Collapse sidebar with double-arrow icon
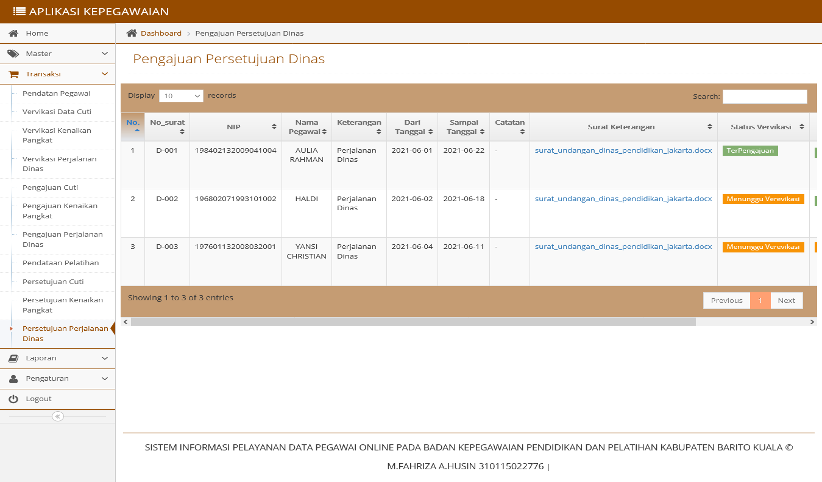This screenshot has height=482, width=822. tap(58, 416)
